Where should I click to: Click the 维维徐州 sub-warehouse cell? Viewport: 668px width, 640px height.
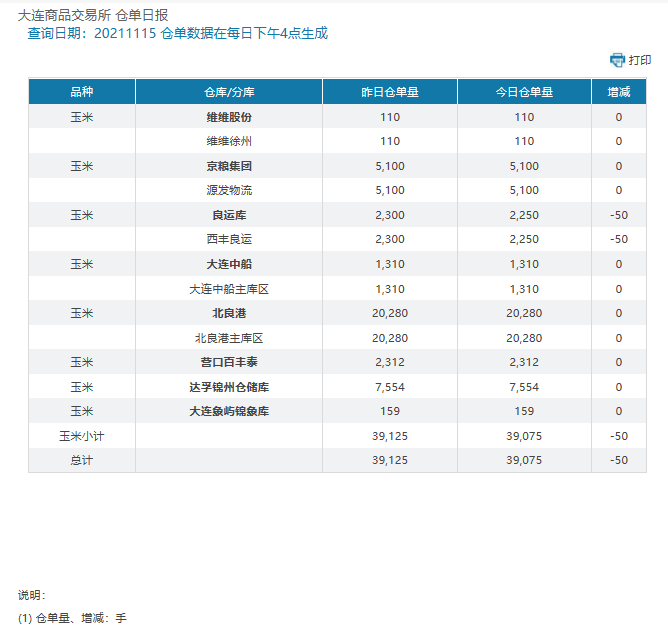(x=229, y=141)
